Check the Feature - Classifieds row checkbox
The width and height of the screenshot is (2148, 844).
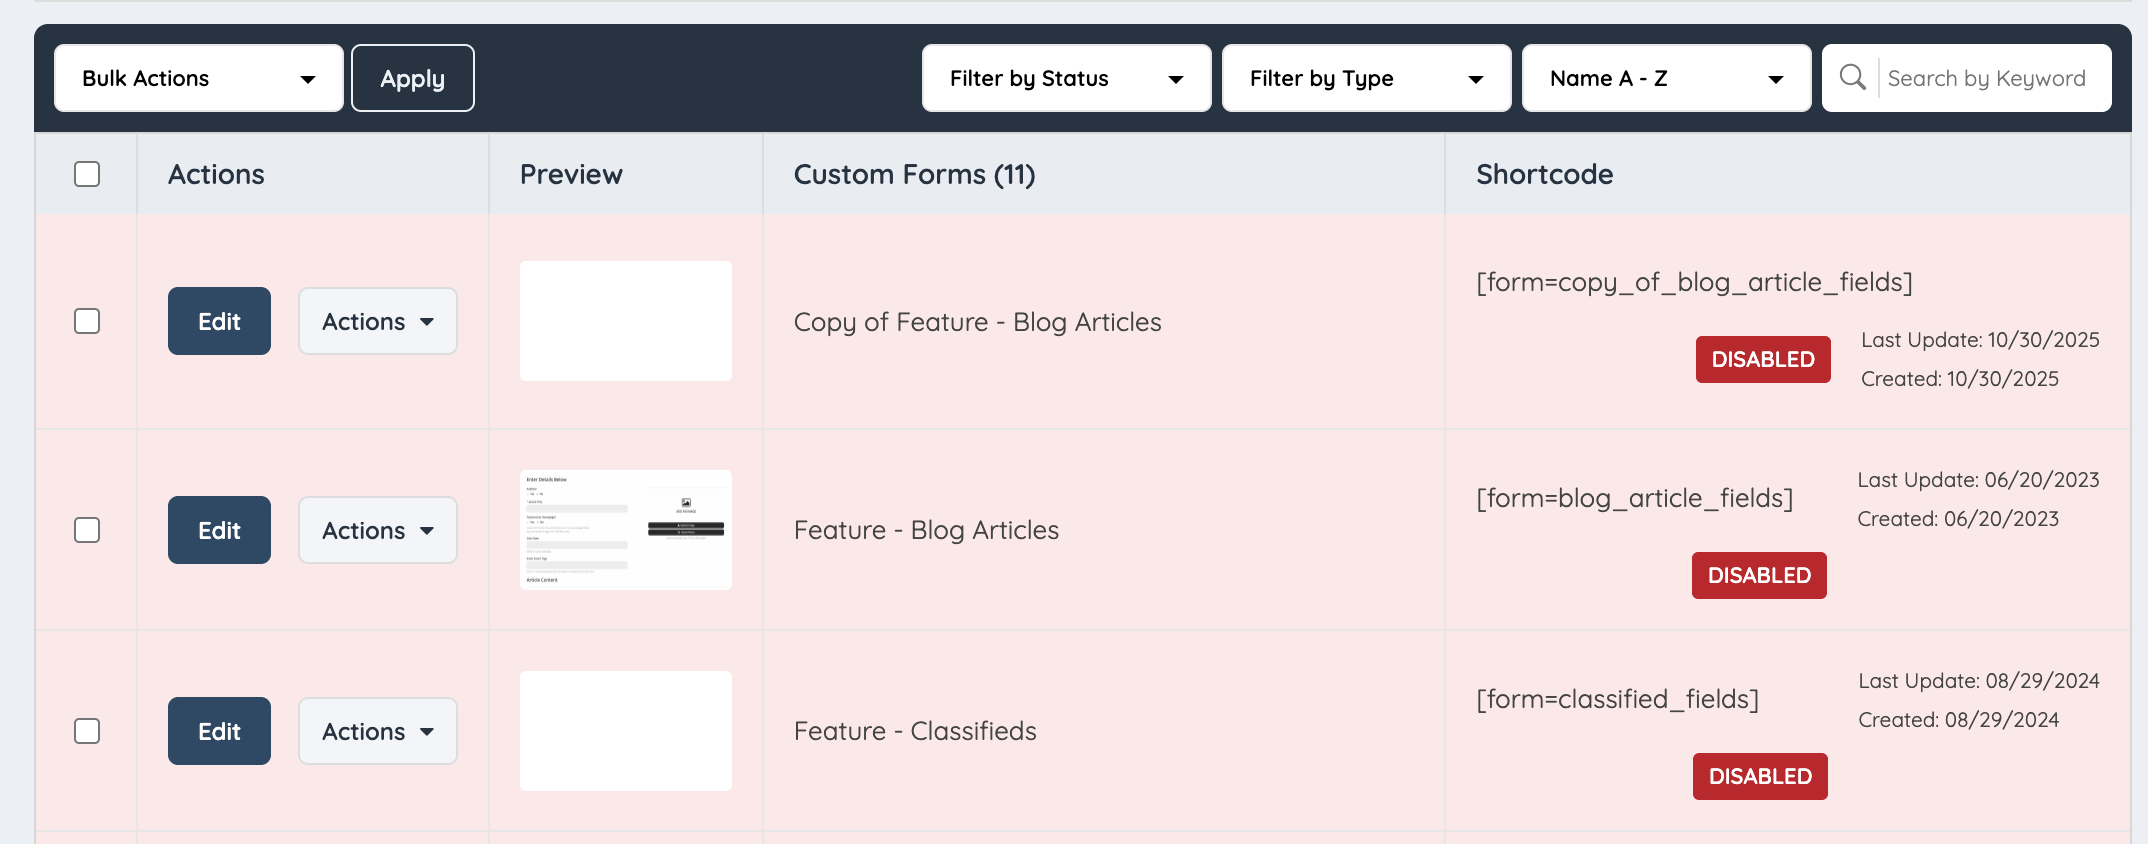coord(87,731)
